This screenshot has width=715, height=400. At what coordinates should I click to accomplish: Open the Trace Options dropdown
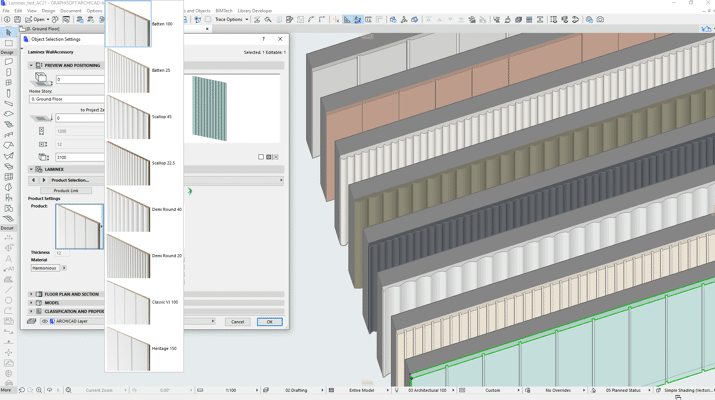coord(231,19)
